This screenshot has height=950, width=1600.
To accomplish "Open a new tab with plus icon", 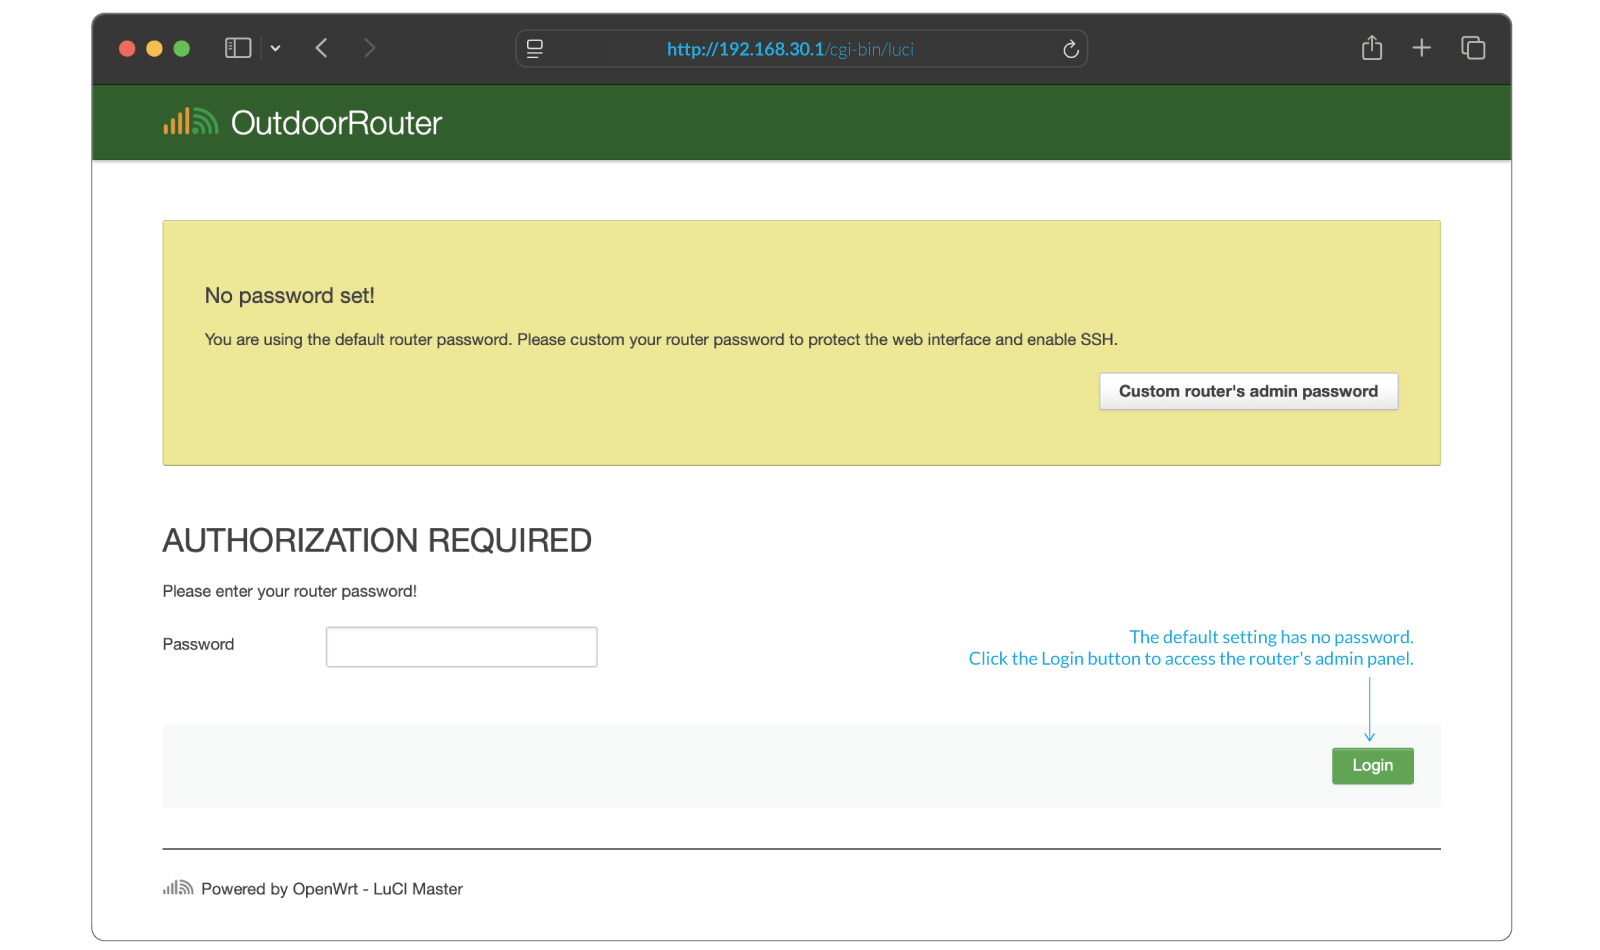I will [x=1421, y=48].
